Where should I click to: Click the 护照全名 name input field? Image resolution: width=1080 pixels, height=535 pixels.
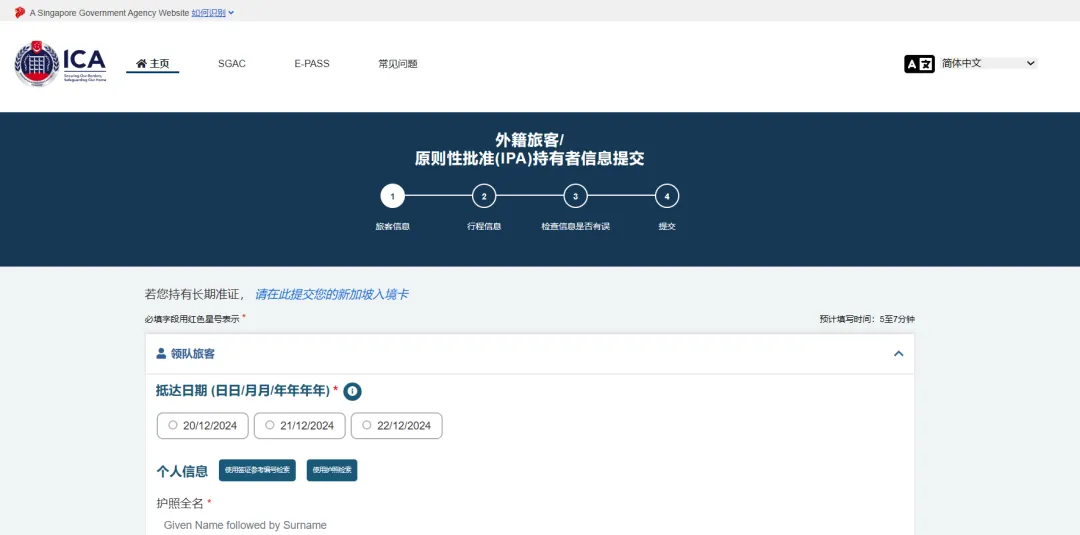click(530, 525)
